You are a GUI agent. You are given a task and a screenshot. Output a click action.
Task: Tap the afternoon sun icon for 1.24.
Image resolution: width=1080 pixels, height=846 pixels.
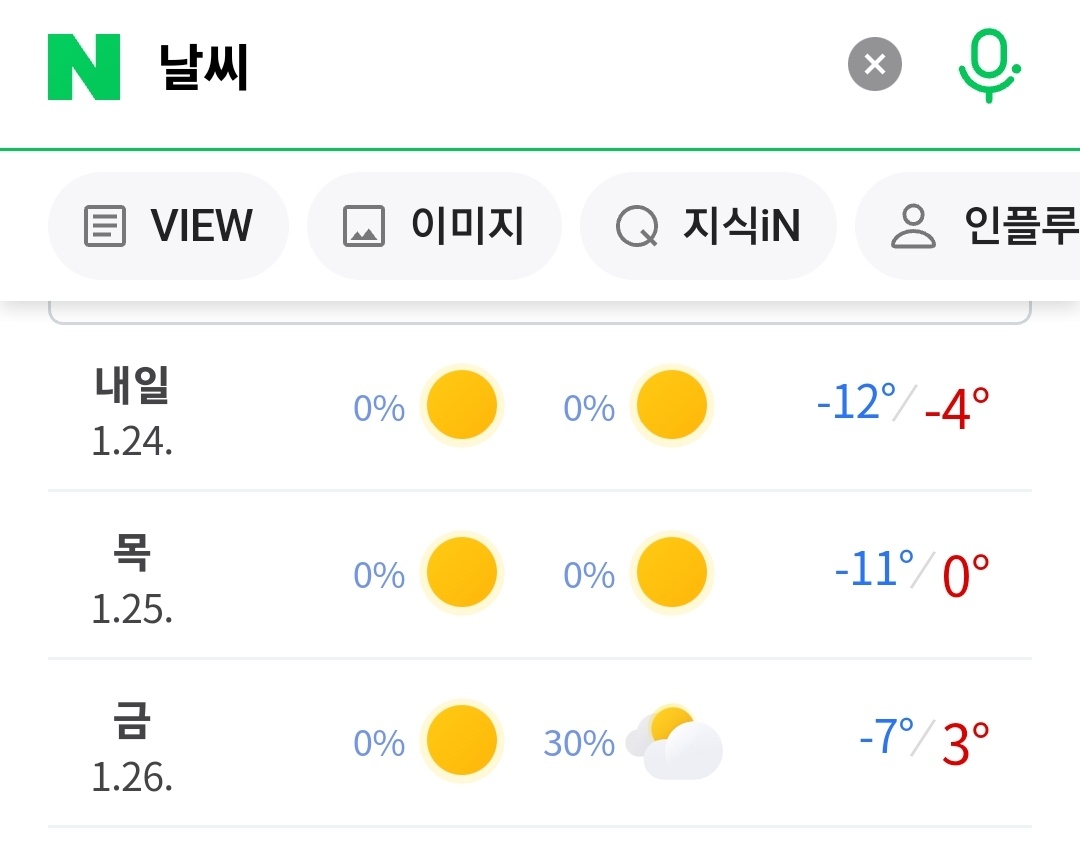click(672, 405)
